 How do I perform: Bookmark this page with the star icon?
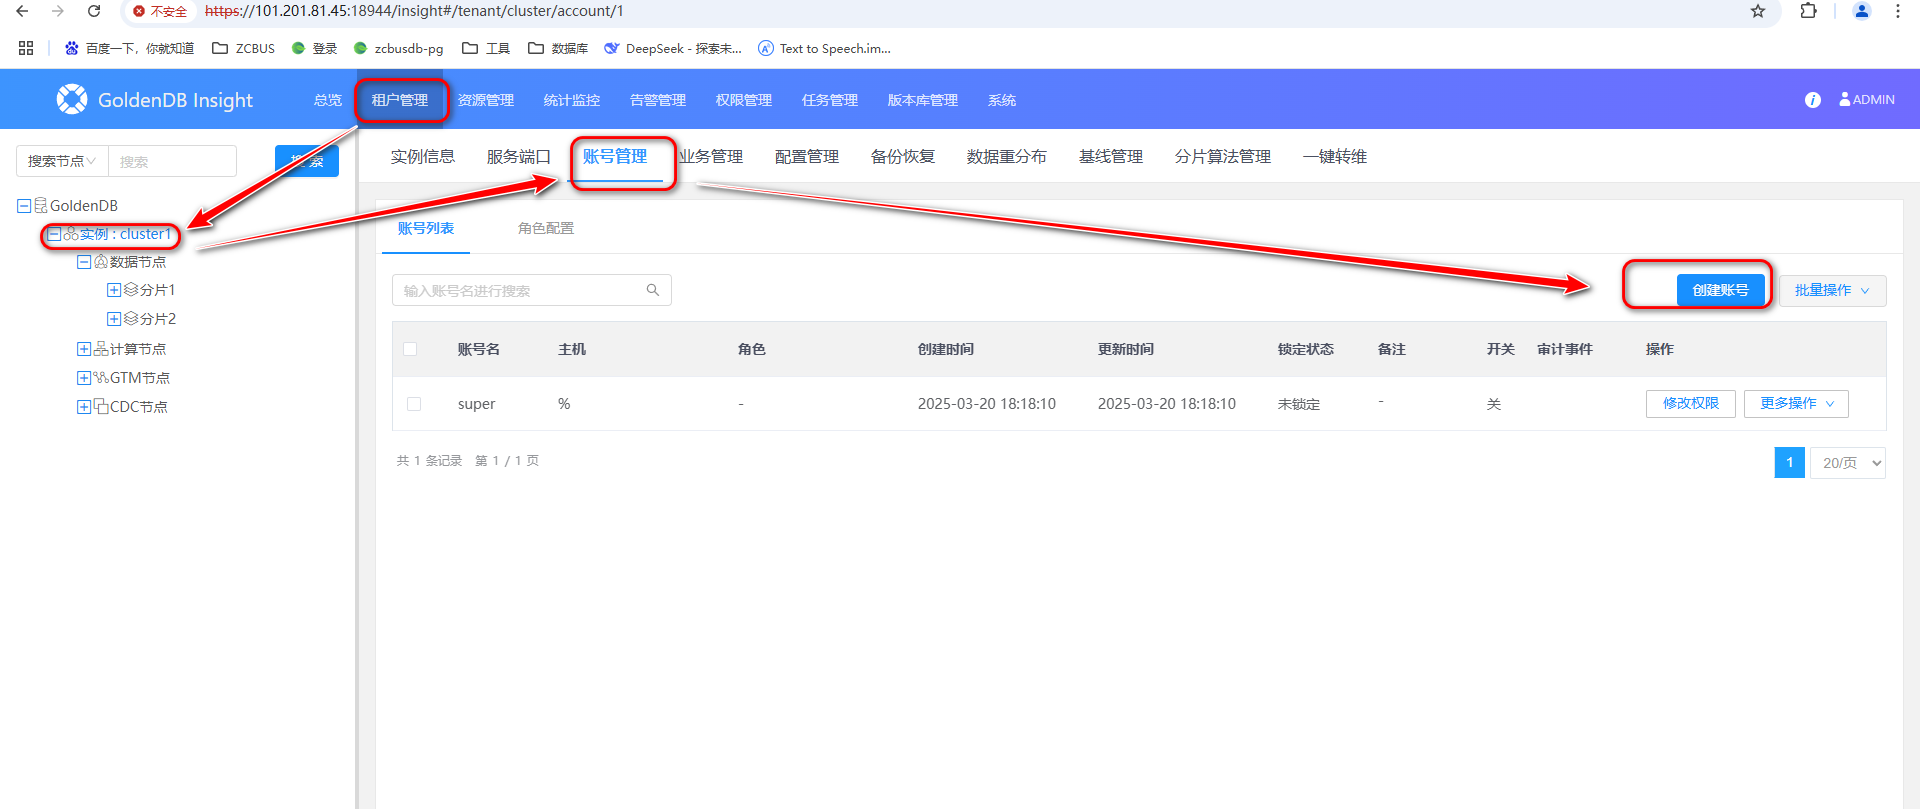click(1757, 11)
